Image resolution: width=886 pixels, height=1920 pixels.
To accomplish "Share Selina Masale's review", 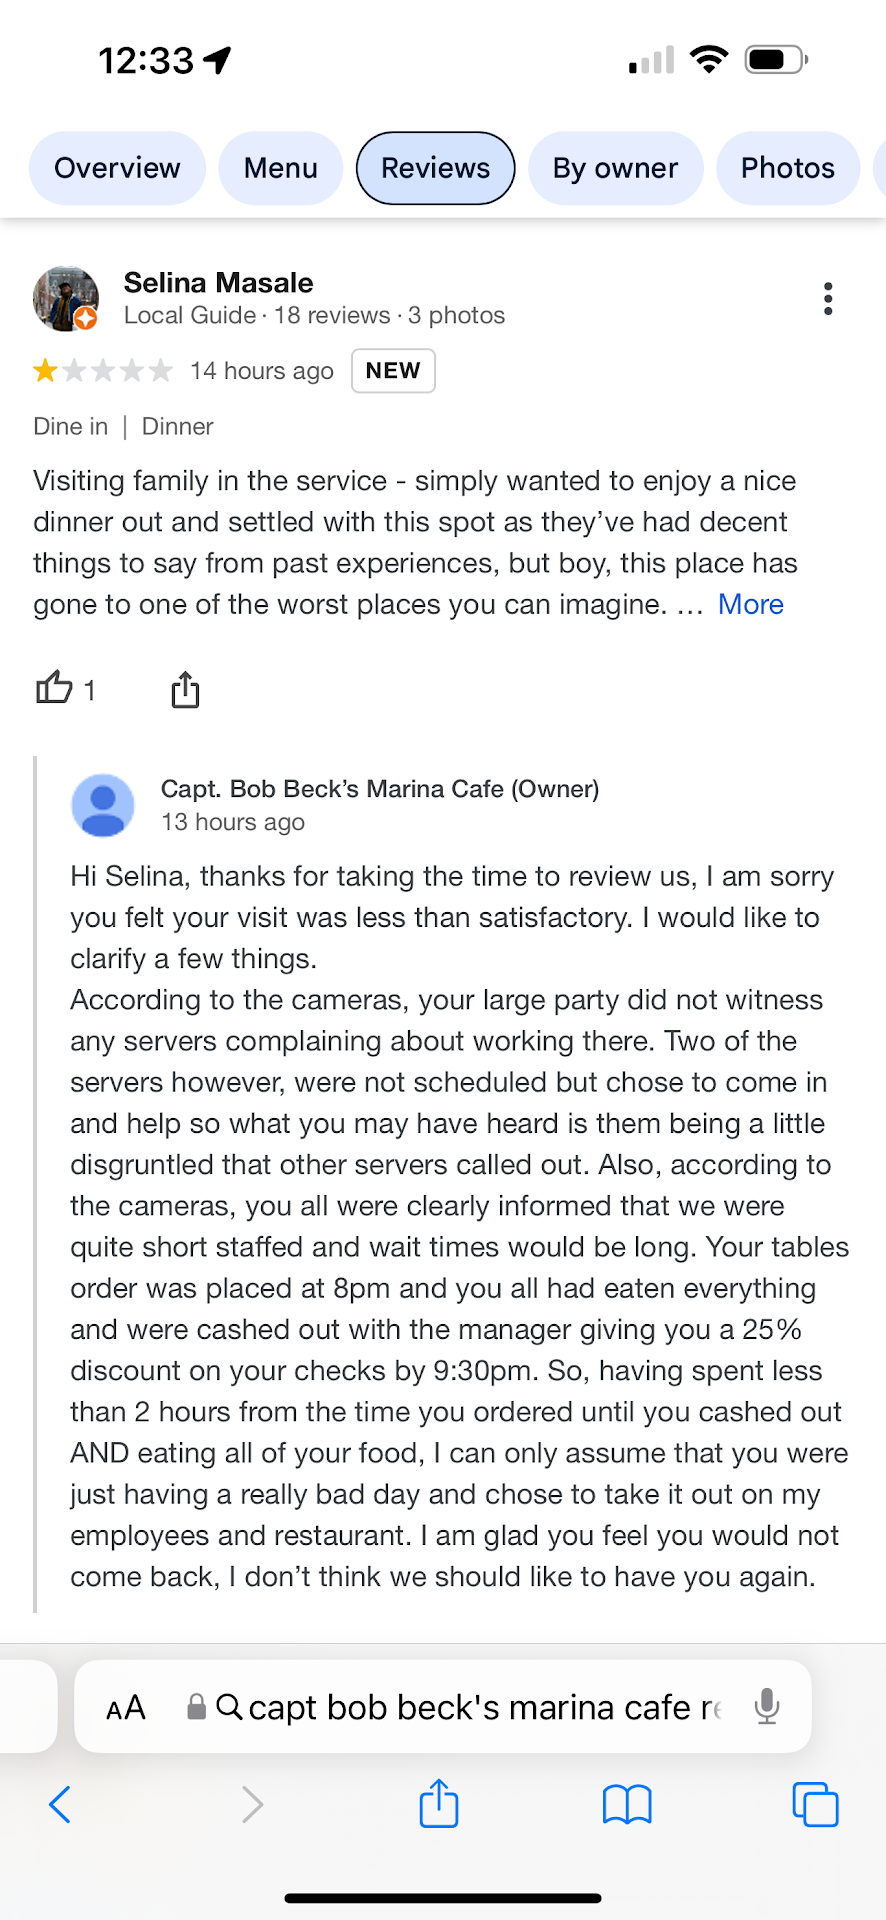I will coord(185,689).
